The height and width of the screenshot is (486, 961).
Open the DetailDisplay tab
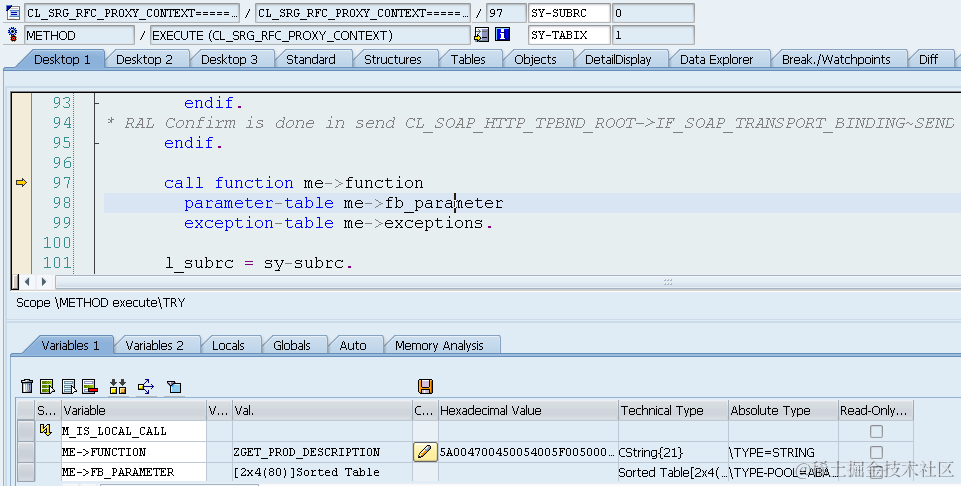coord(618,59)
